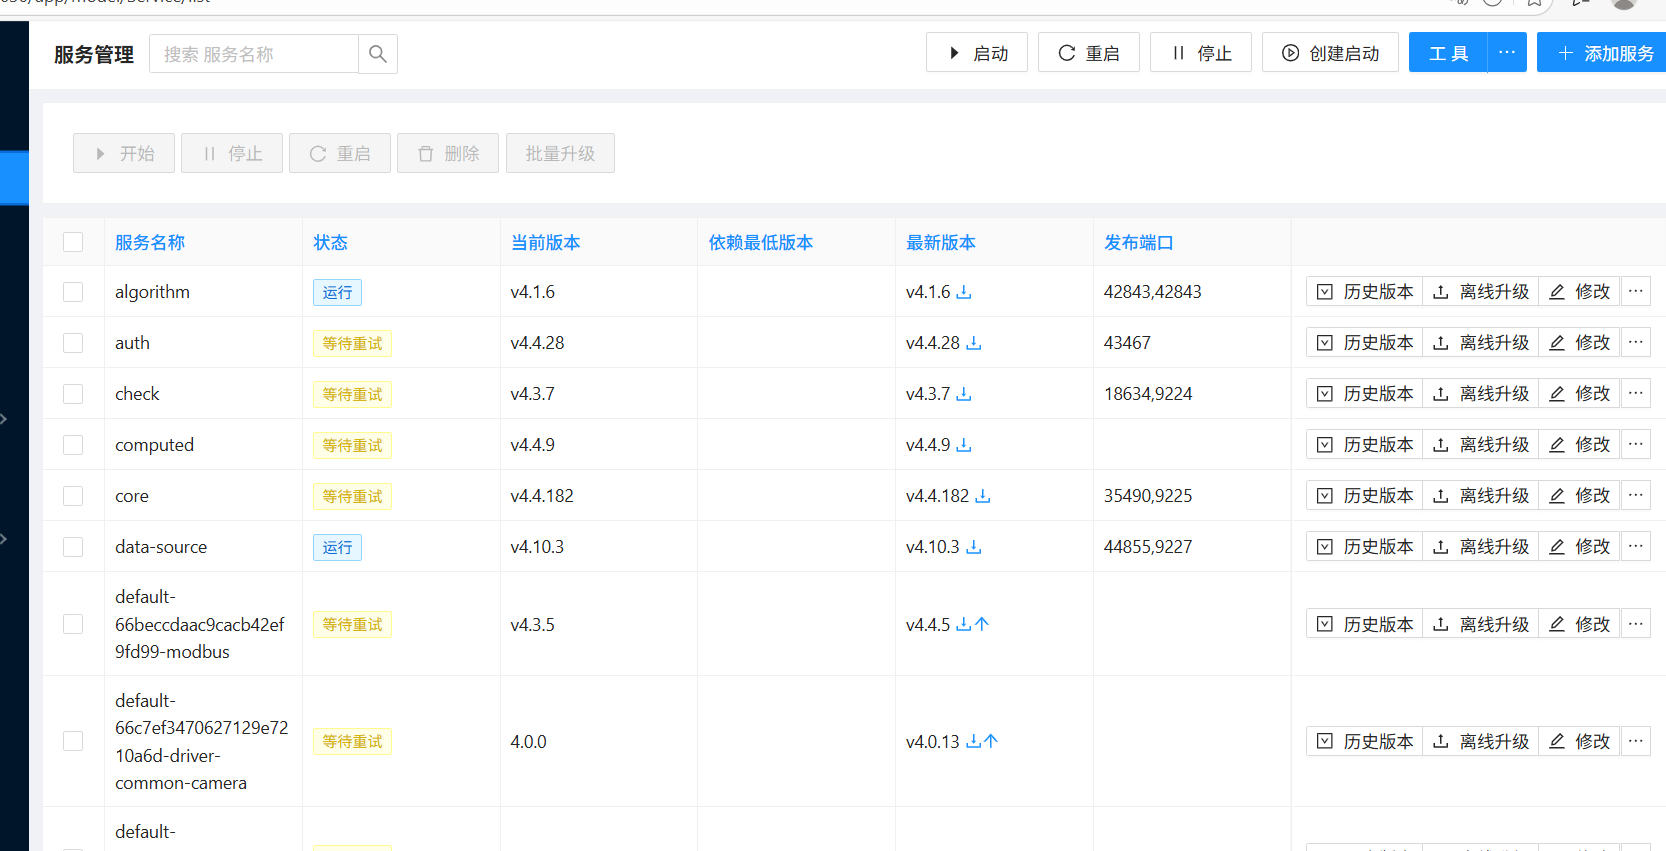Click the 启动 start button in header
This screenshot has width=1666, height=851.
click(x=977, y=53)
